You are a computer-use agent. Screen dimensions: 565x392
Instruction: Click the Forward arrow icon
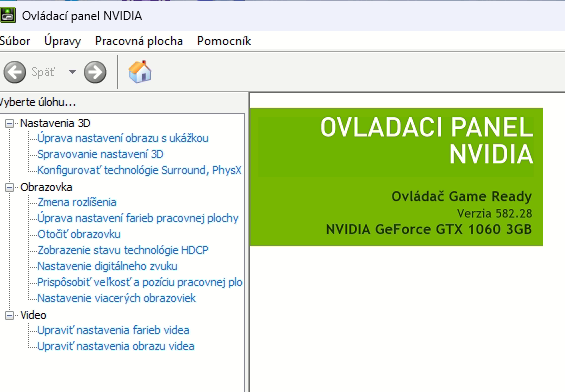95,72
